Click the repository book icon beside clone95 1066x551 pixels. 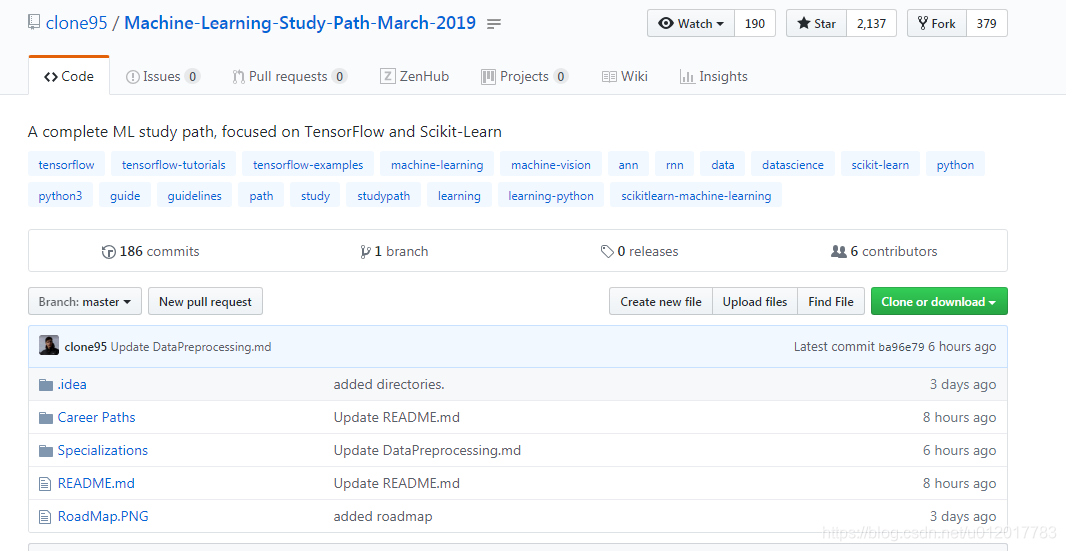(34, 22)
